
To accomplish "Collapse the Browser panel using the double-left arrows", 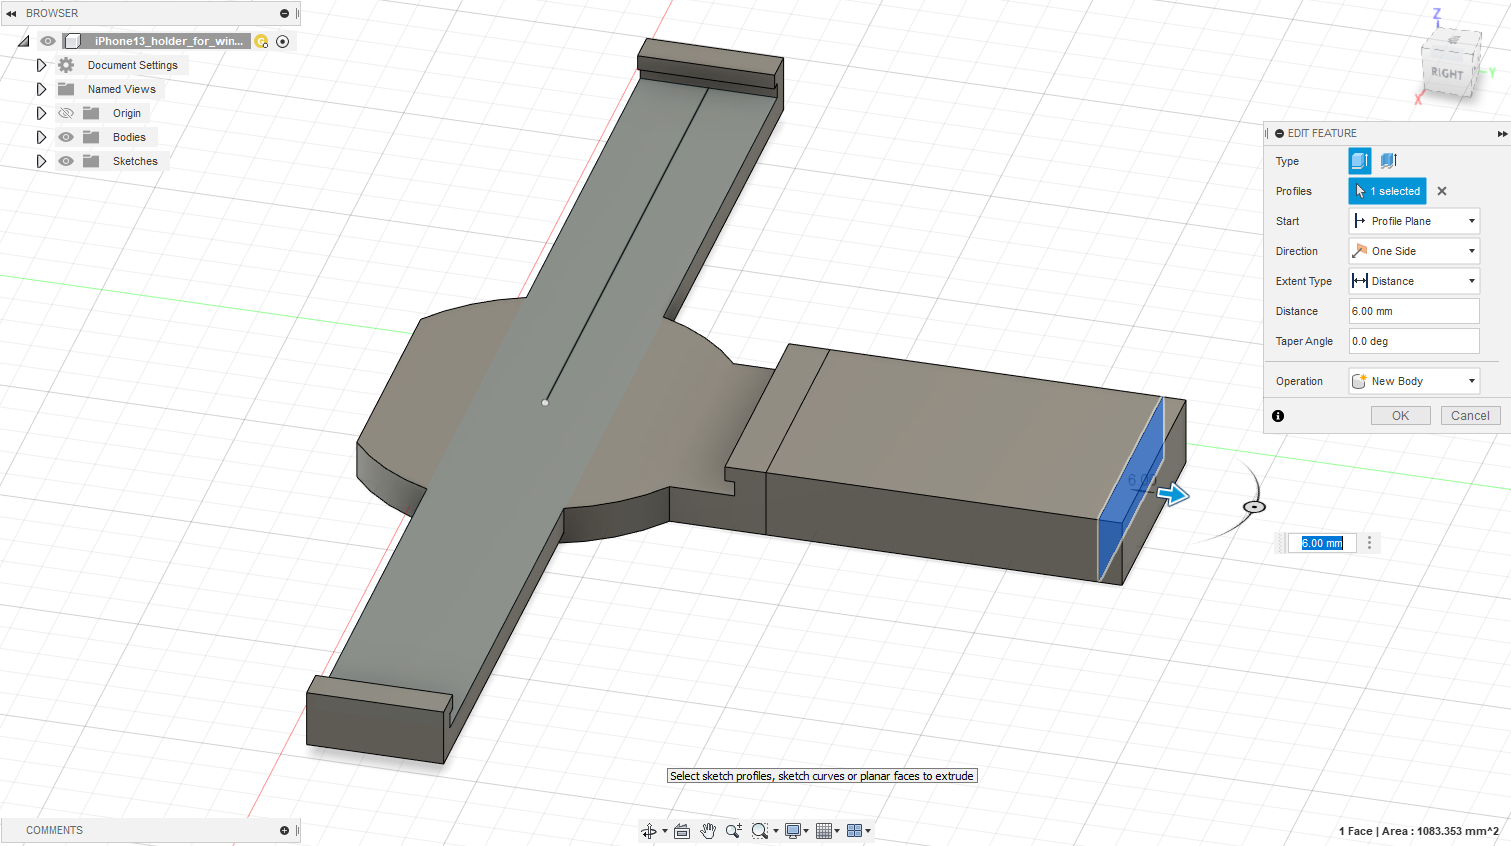I will click(11, 14).
